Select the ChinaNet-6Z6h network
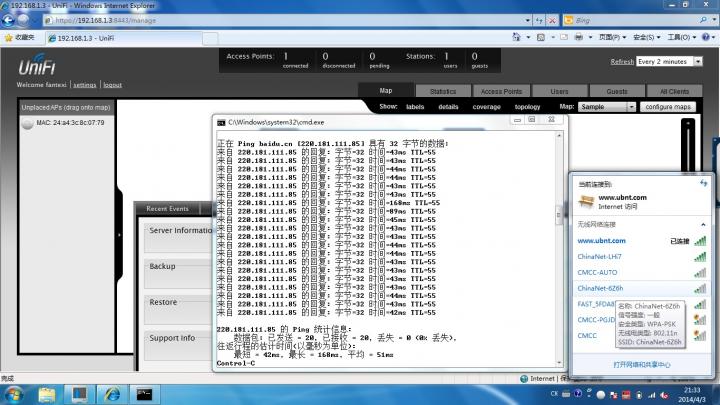The height and width of the screenshot is (405, 720). [641, 288]
